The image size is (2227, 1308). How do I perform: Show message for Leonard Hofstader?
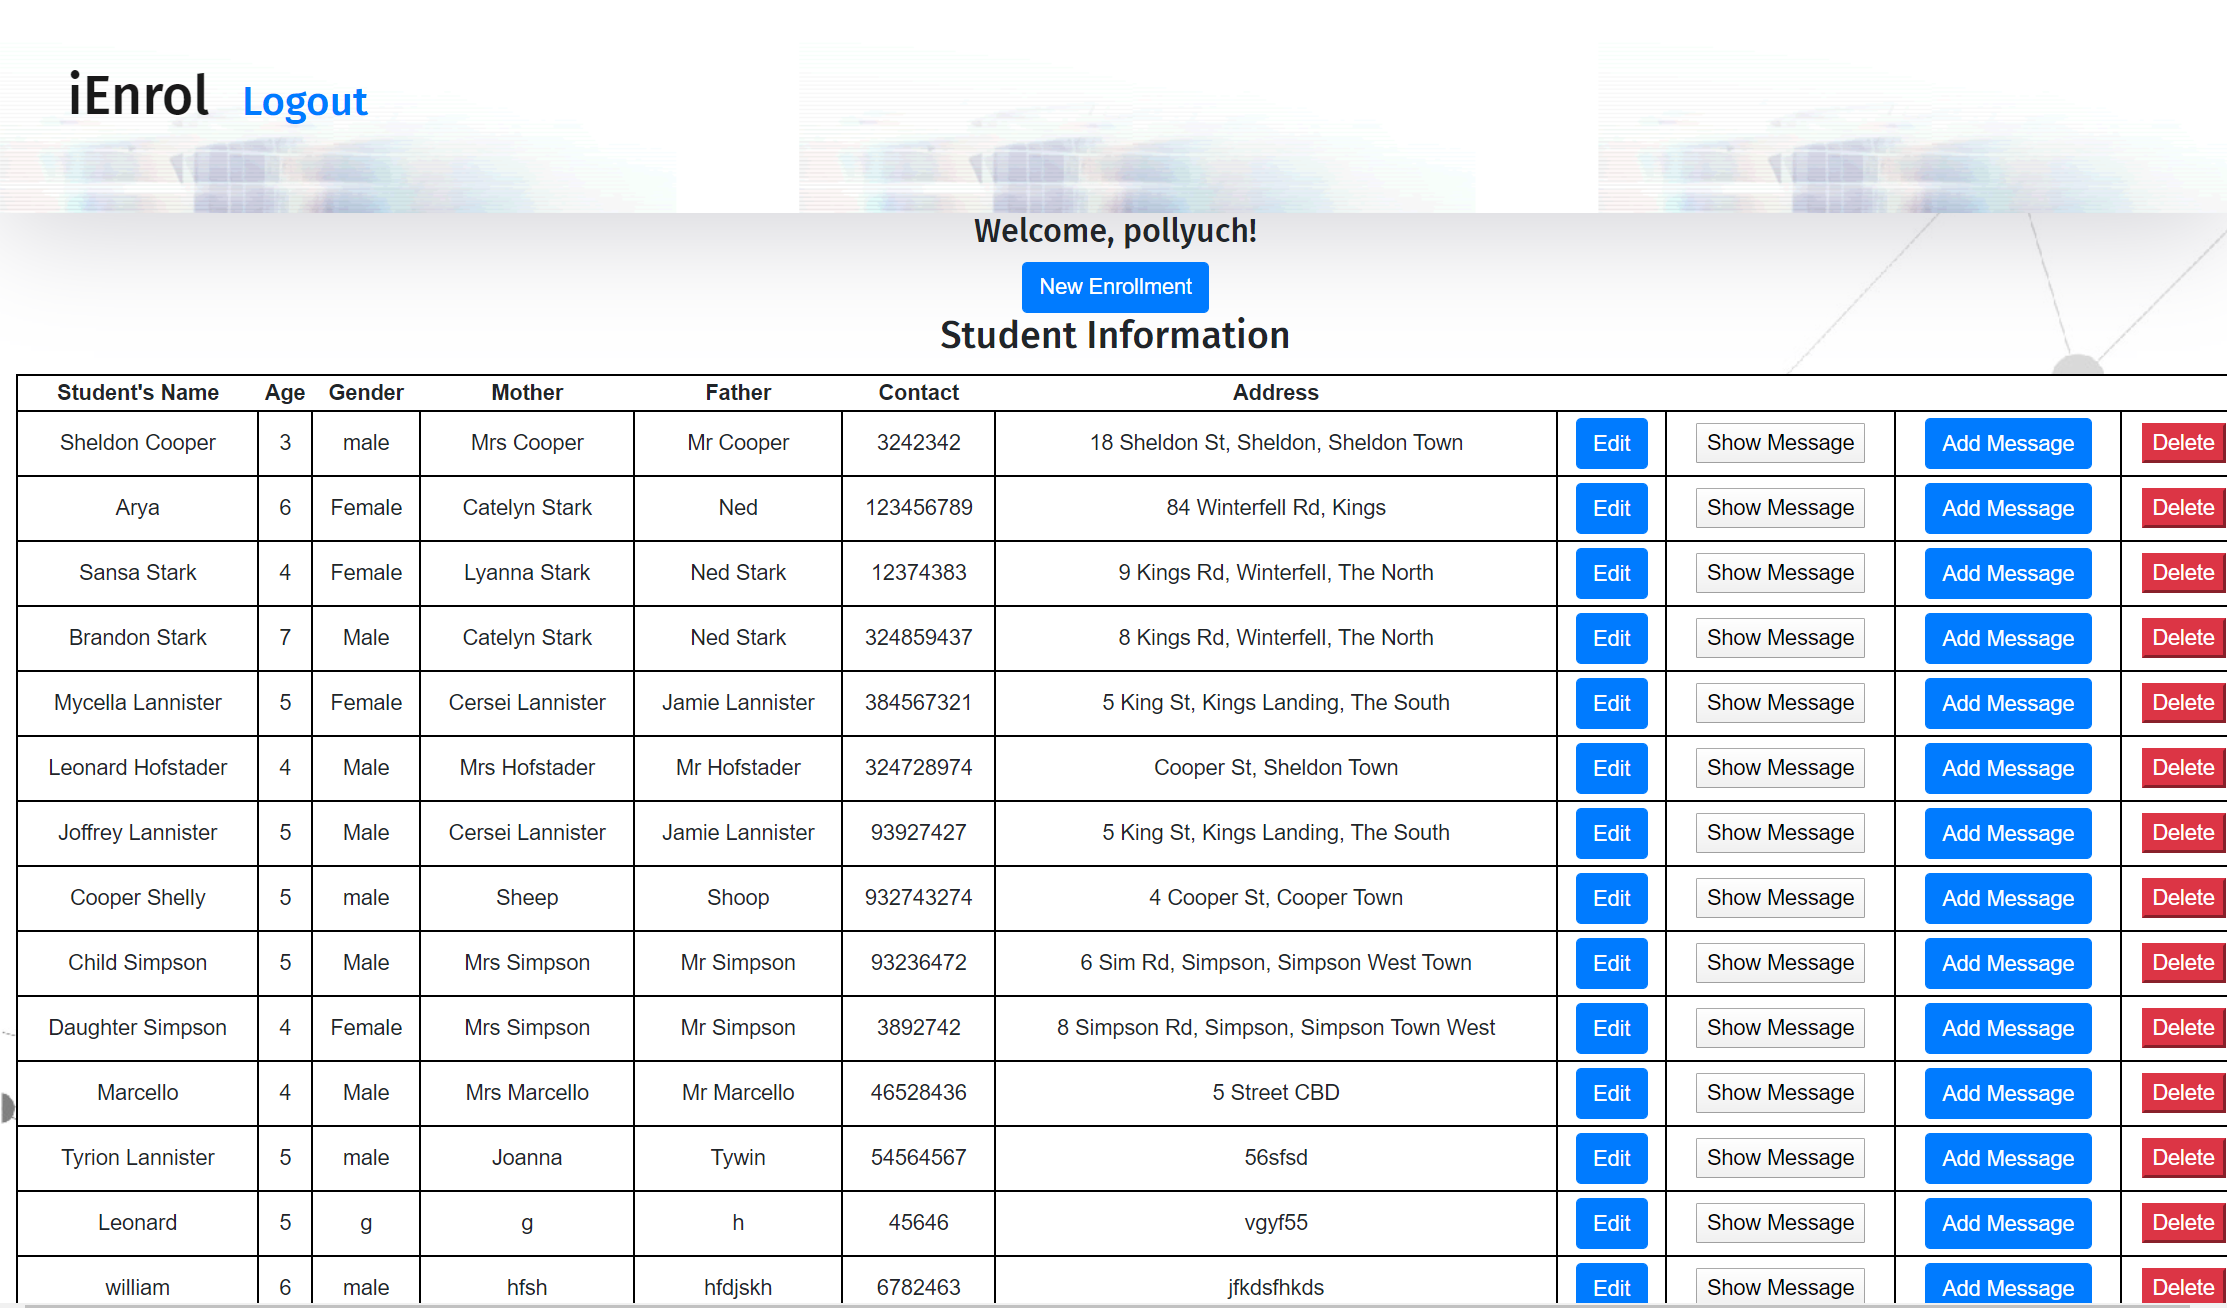[1779, 768]
